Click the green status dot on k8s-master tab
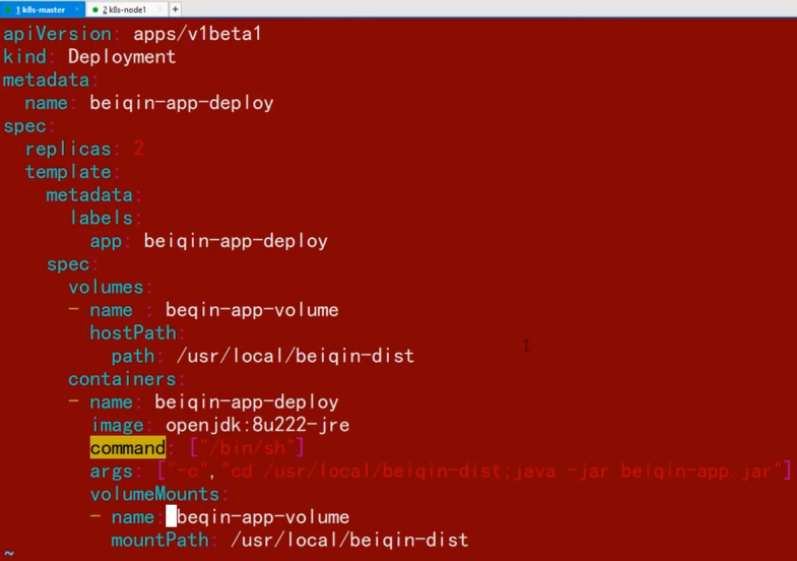The height and width of the screenshot is (561, 797). point(8,10)
